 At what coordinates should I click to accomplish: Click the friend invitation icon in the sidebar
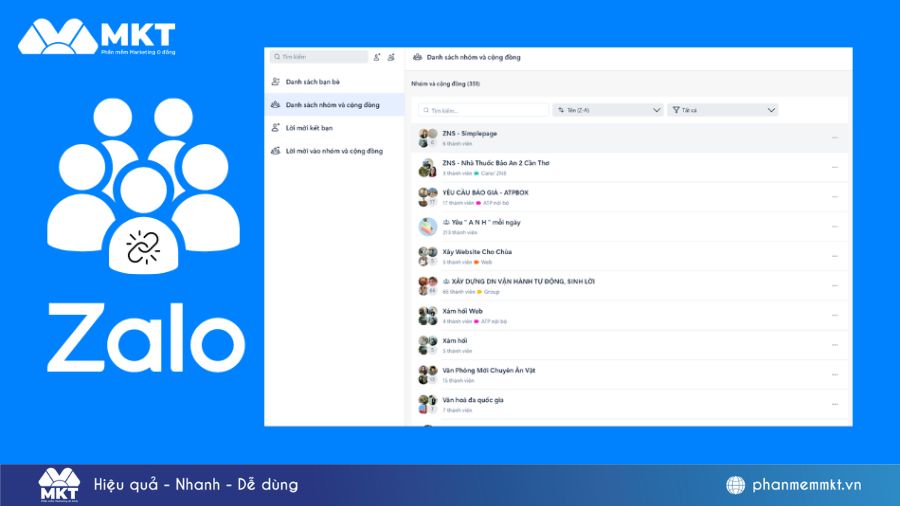click(276, 128)
